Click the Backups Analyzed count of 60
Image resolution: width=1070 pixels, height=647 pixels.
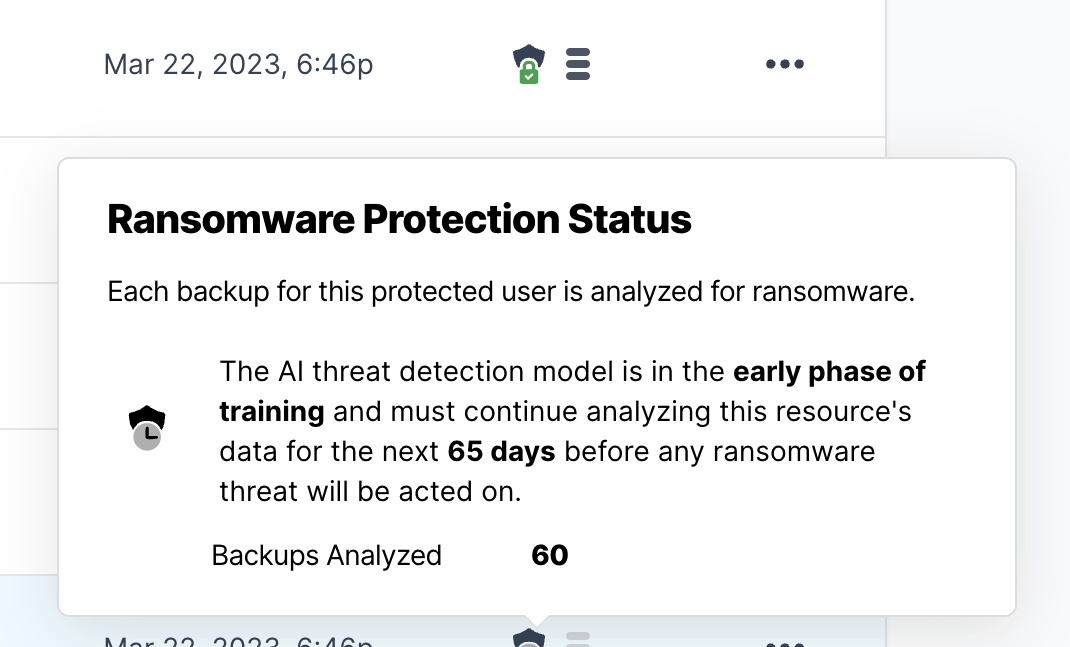point(549,556)
